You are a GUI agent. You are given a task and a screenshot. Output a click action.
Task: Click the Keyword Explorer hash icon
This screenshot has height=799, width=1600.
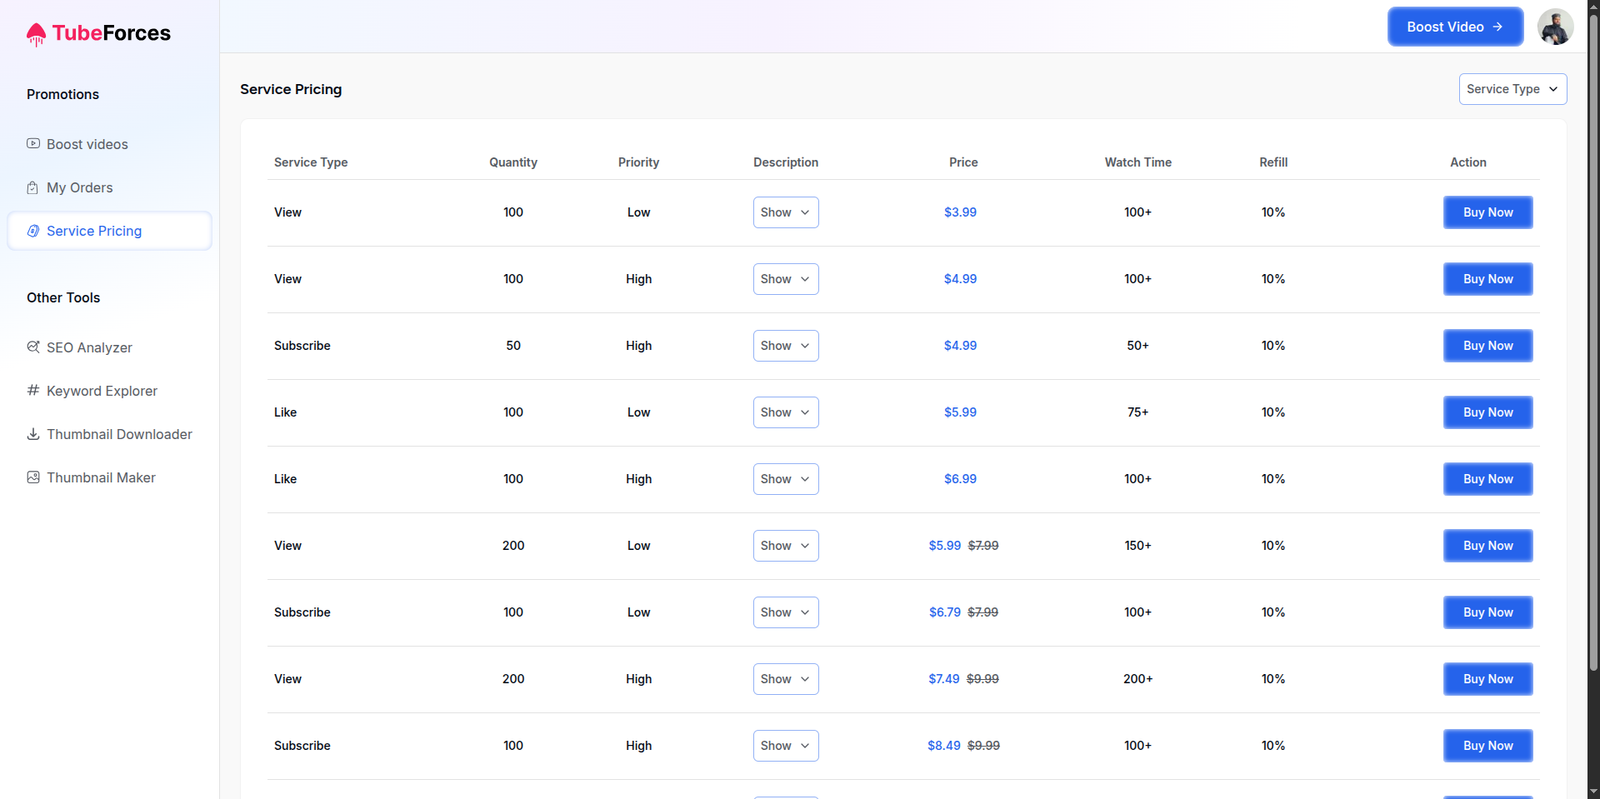[33, 390]
